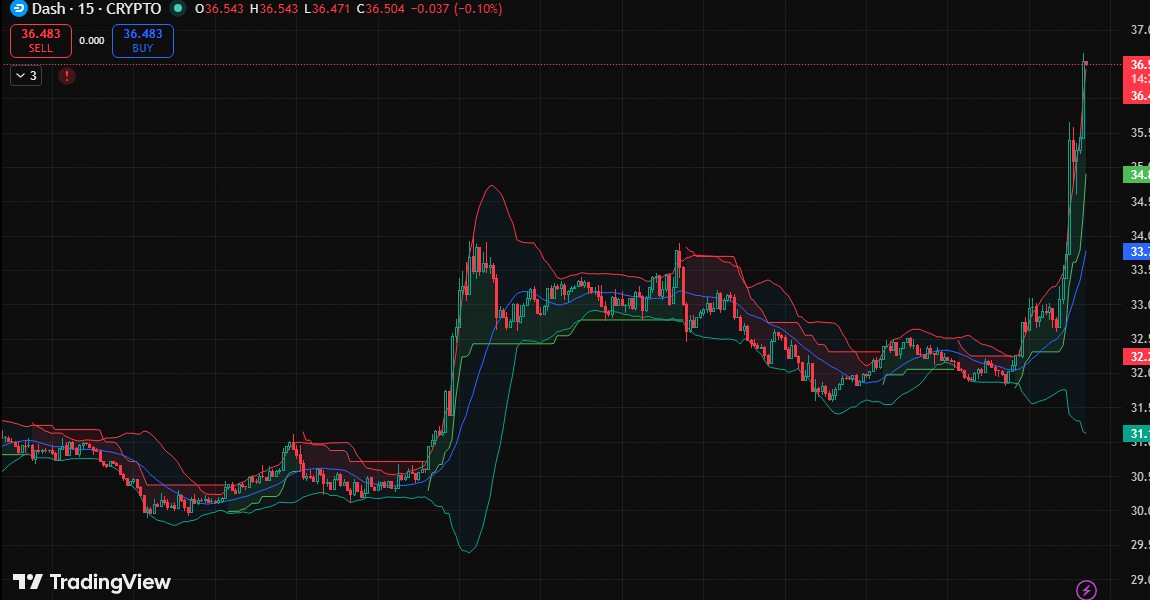Viewport: 1150px width, 600px height.
Task: Click the Dash symbol name in header
Action: pos(49,9)
